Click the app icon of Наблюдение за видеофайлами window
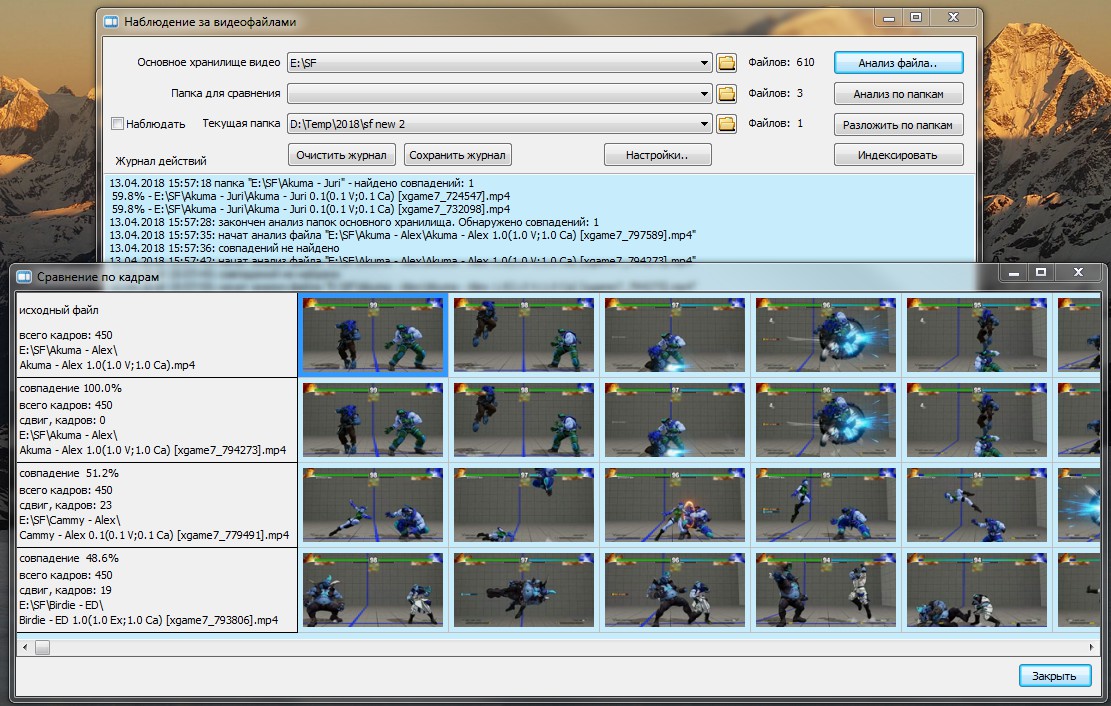Image resolution: width=1111 pixels, height=706 pixels. [111, 21]
